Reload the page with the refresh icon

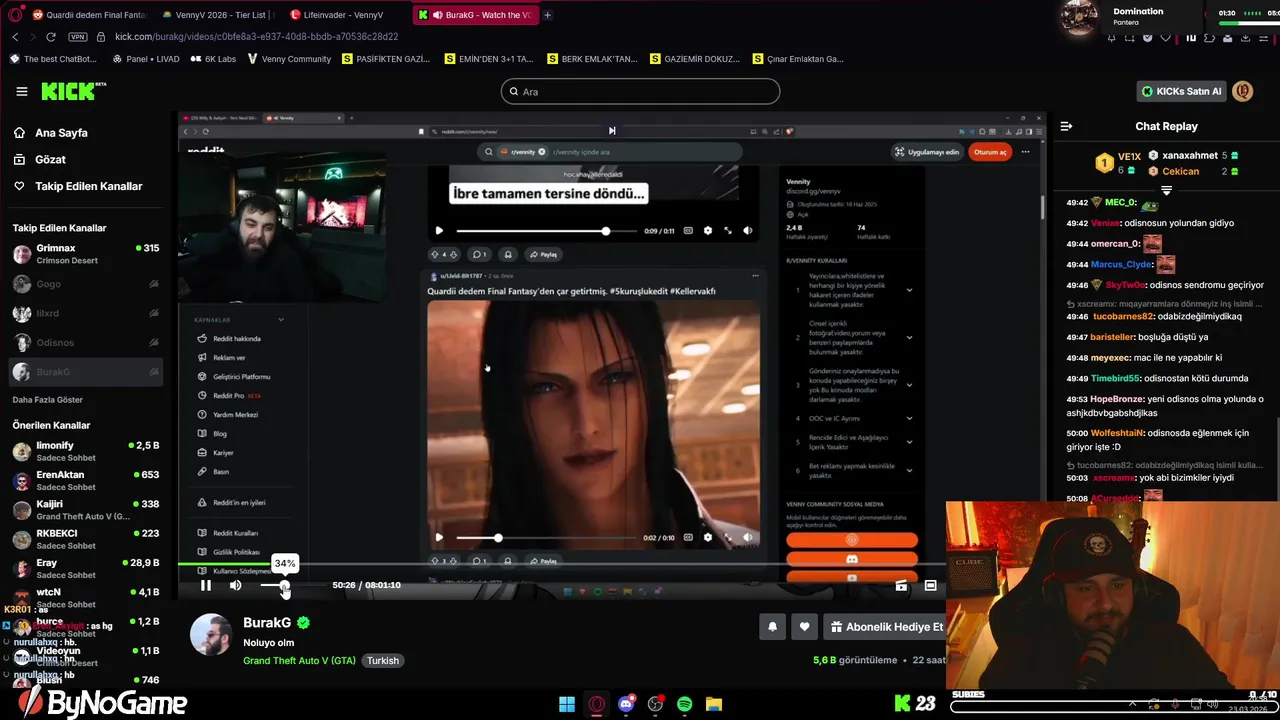(51, 37)
